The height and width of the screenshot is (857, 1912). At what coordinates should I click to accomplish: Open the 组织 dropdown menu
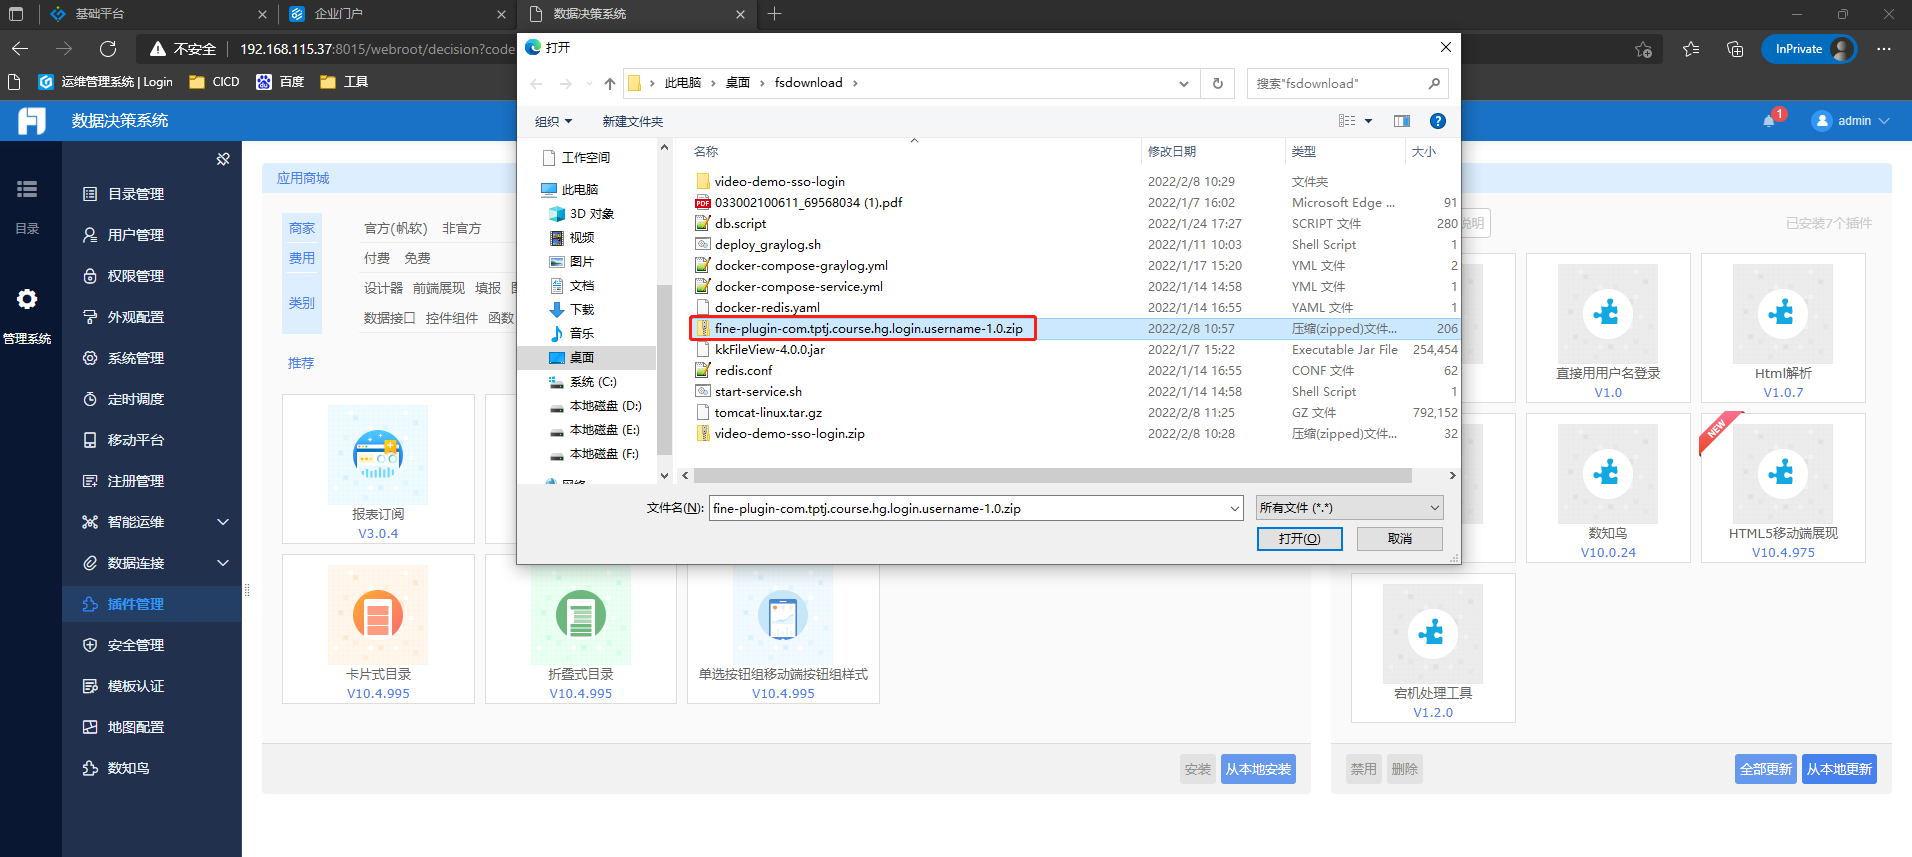[x=553, y=122]
